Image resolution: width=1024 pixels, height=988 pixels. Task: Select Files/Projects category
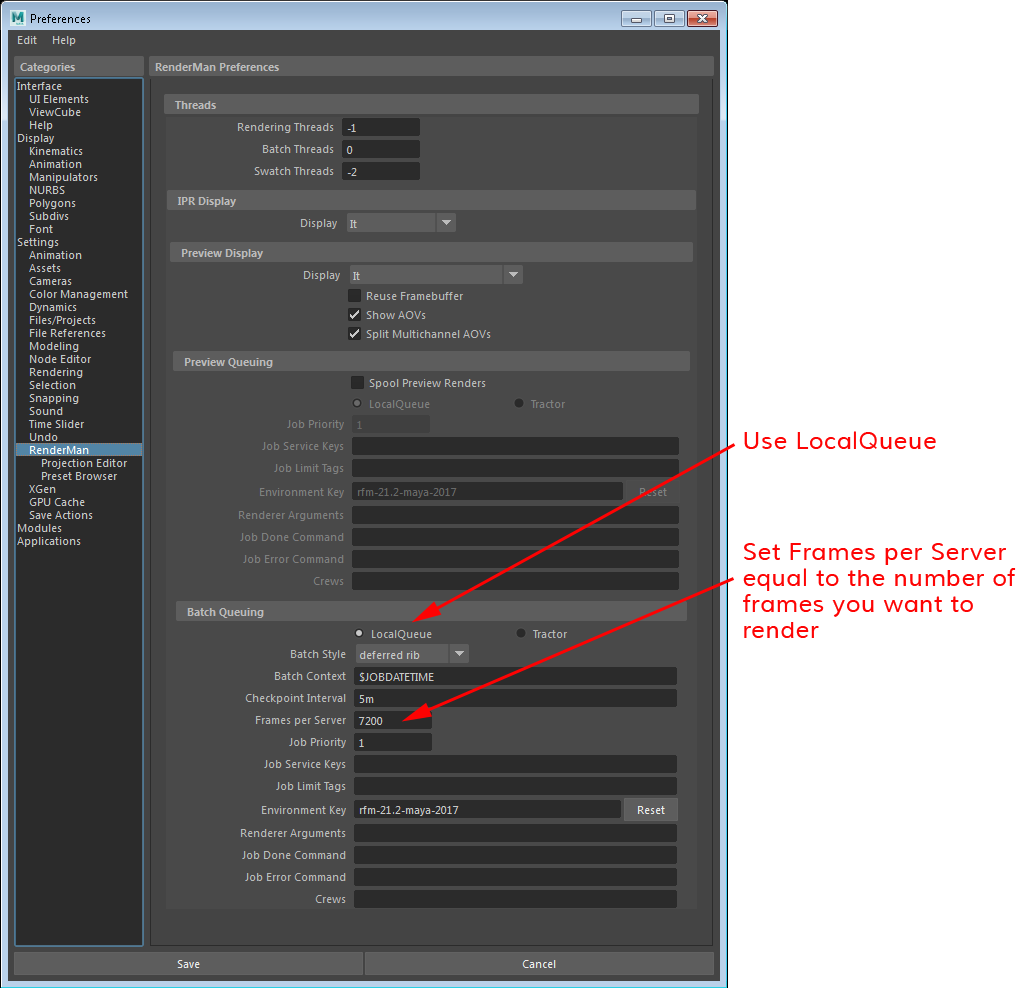[62, 321]
